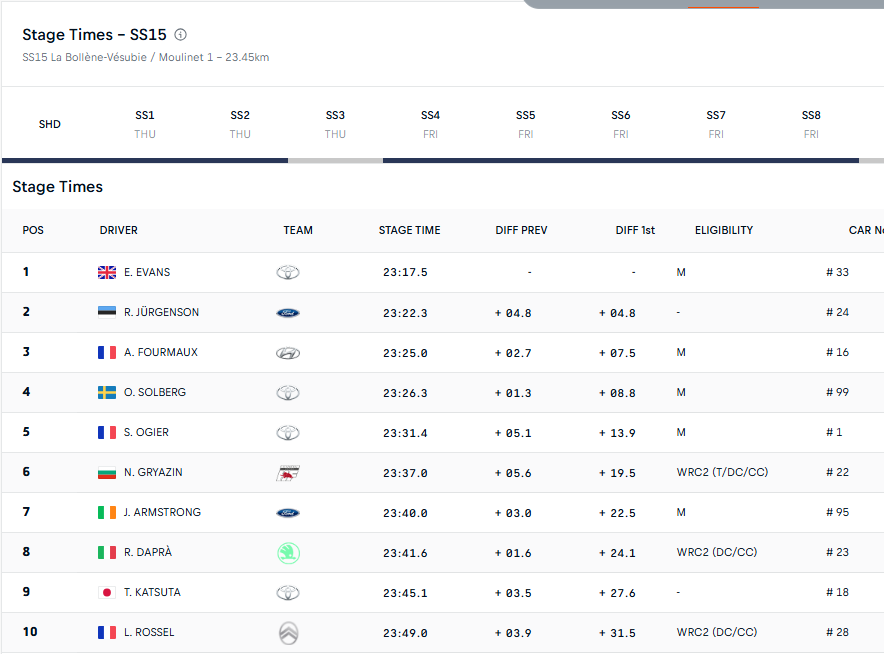
Task: Click the Irish flag beside J. Armstrong
Action: pyautogui.click(x=107, y=512)
